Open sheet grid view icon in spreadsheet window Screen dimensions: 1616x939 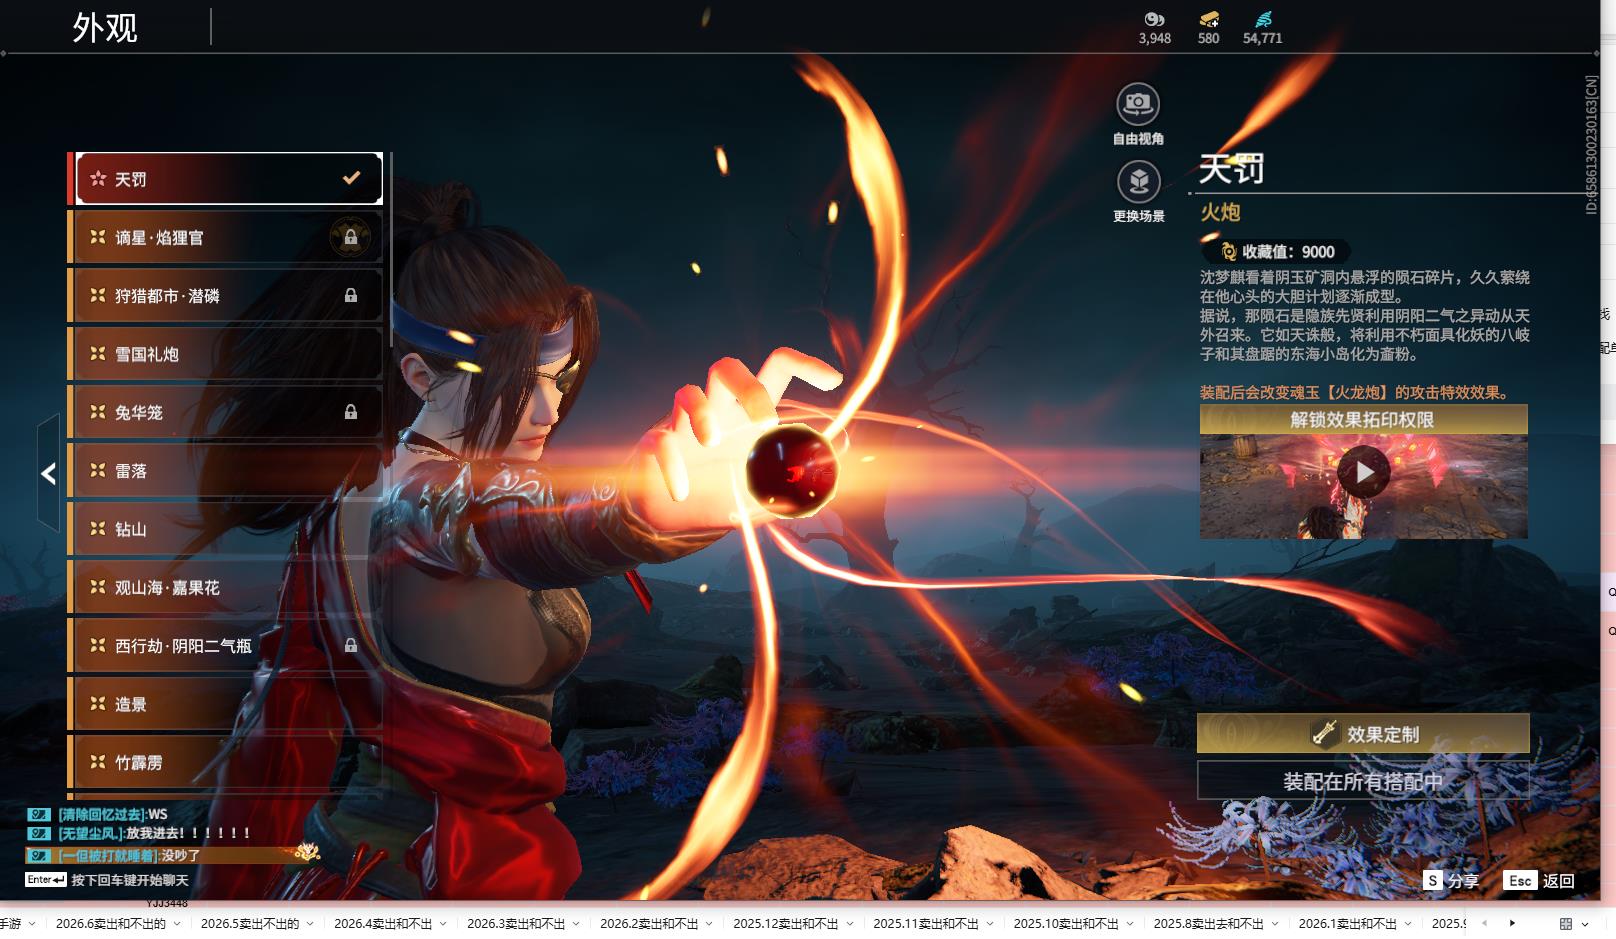point(1566,924)
